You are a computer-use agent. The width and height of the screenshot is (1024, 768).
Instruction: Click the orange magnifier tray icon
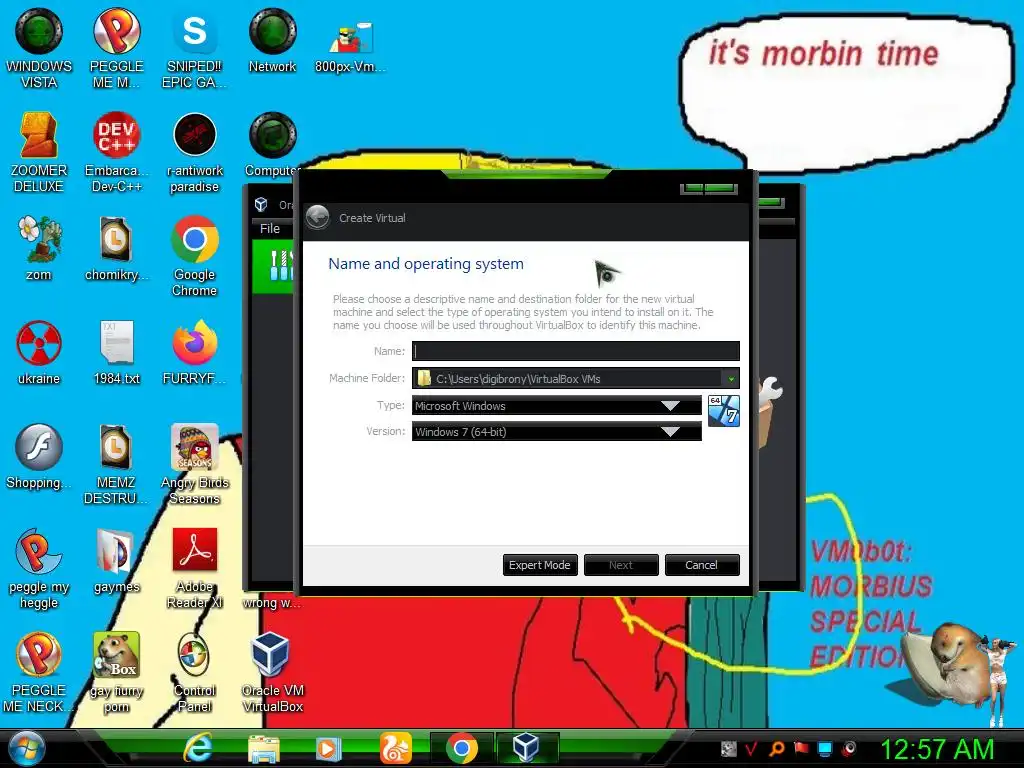tap(776, 748)
